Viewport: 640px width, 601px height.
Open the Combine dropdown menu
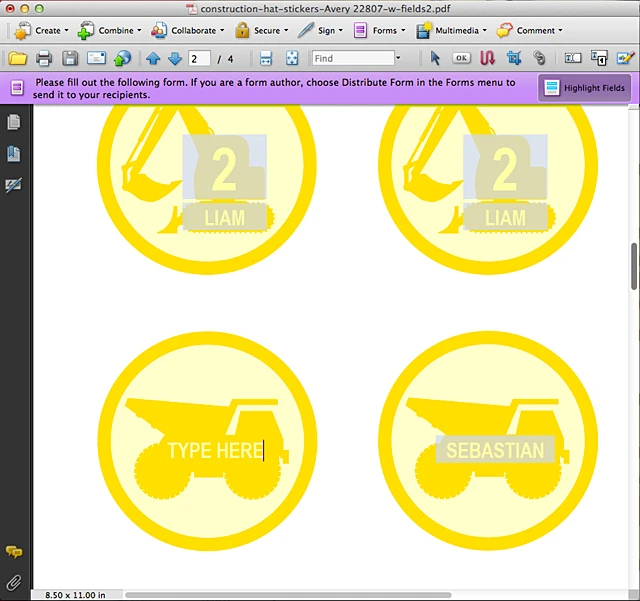click(x=109, y=31)
